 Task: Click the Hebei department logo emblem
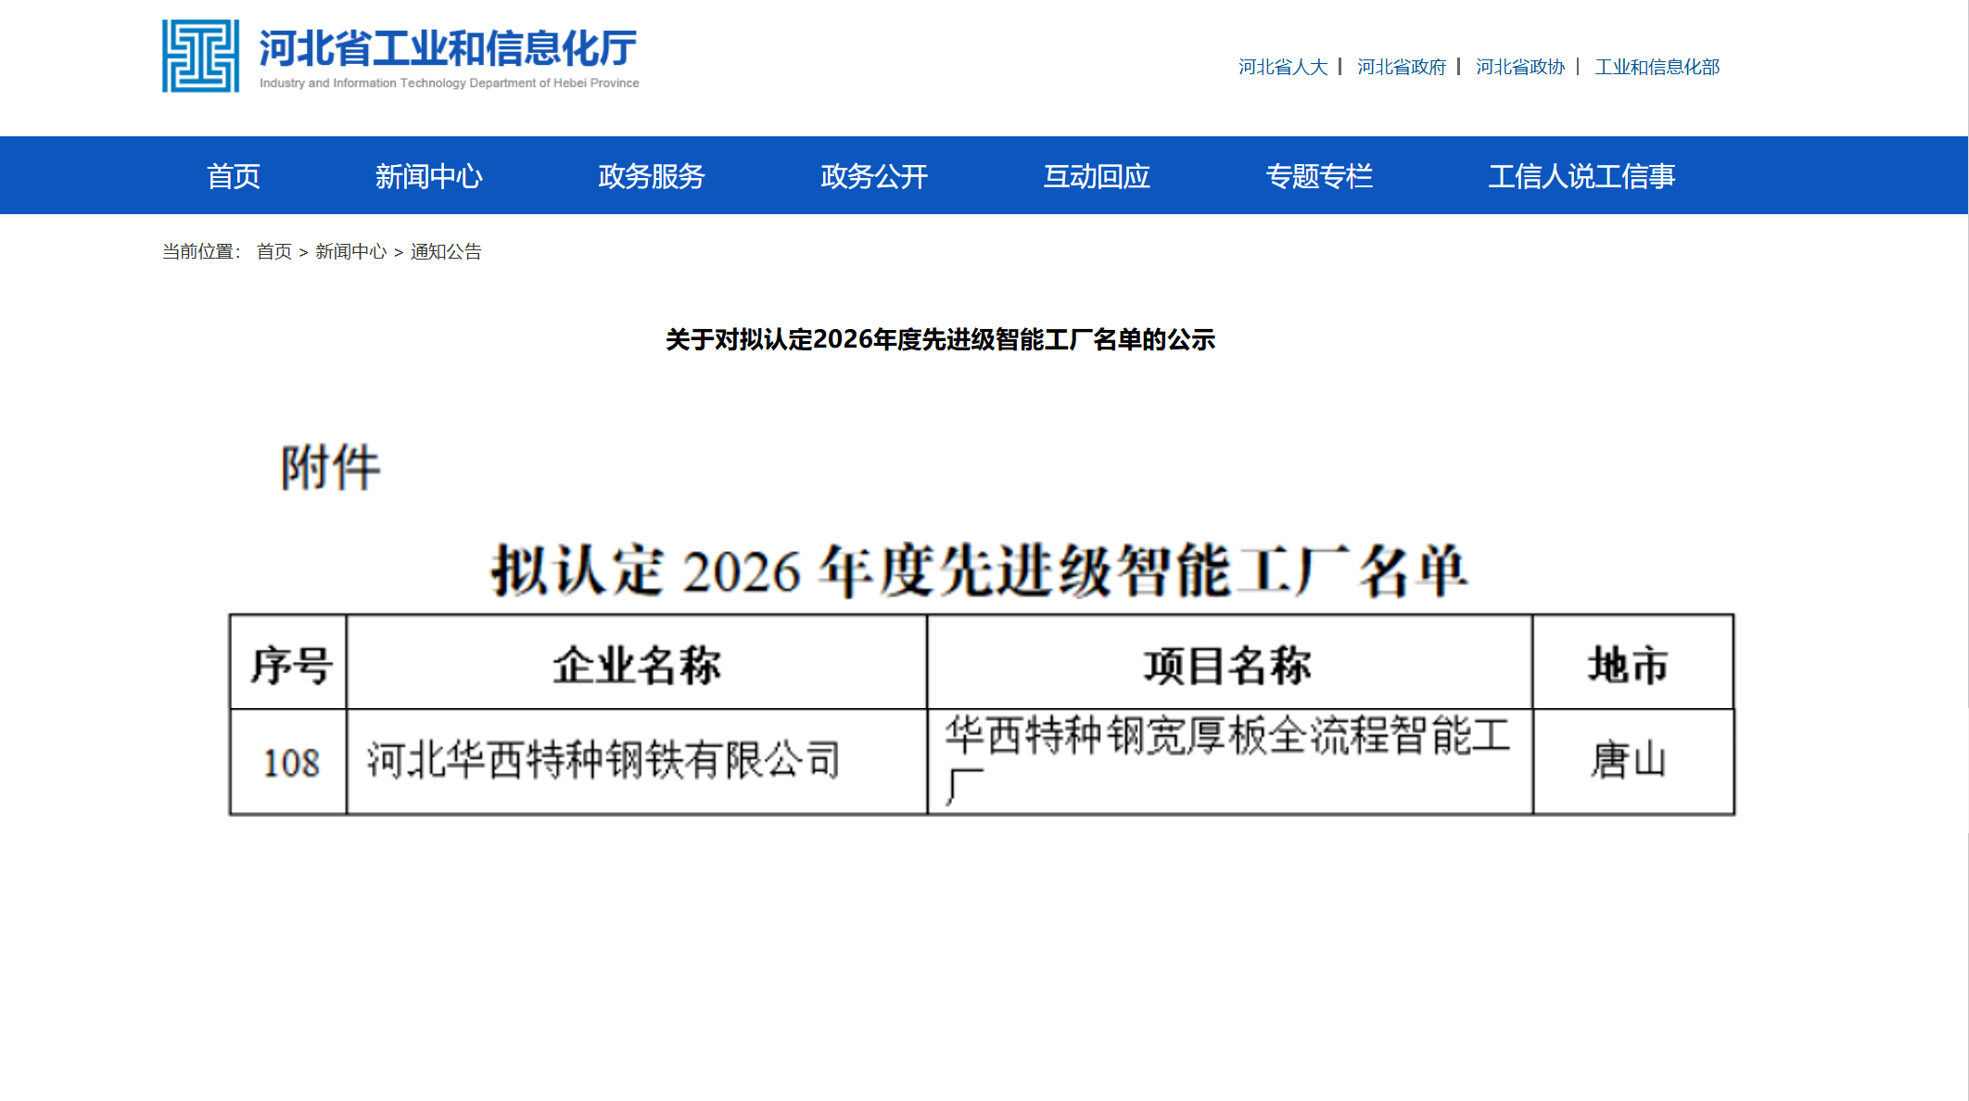[x=201, y=56]
